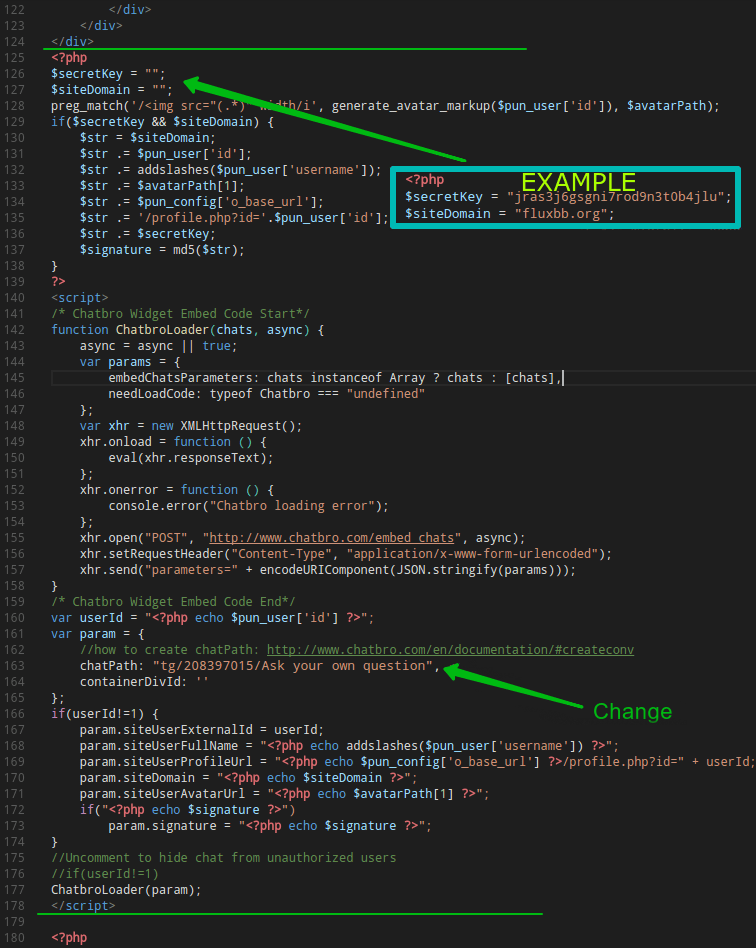Click the param.siteUserProfileUrl line
The width and height of the screenshot is (756, 948).
(417, 762)
